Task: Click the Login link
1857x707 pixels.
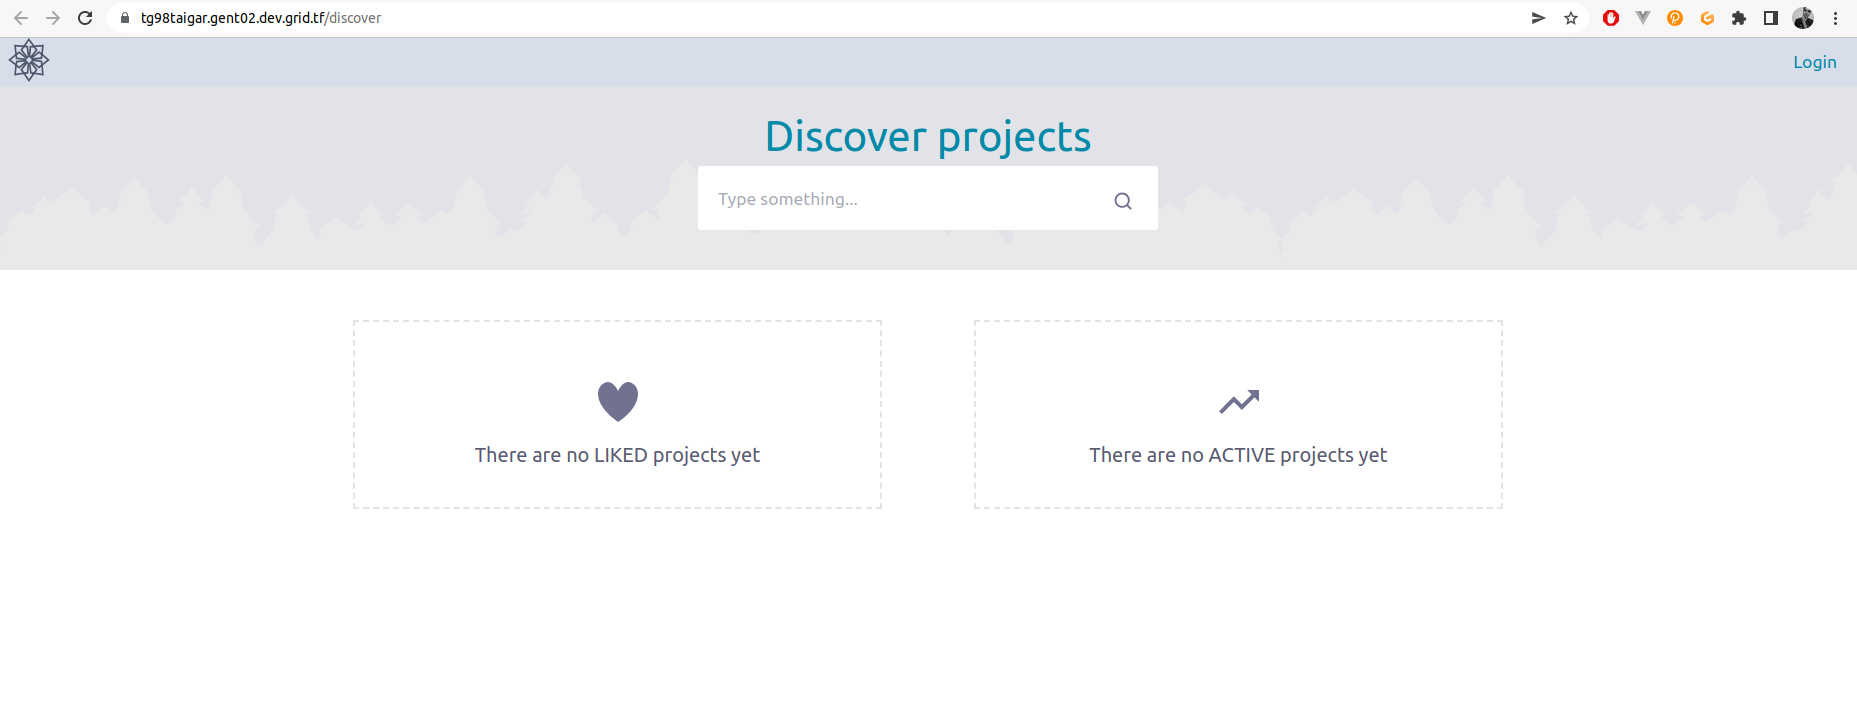Action: 1814,62
